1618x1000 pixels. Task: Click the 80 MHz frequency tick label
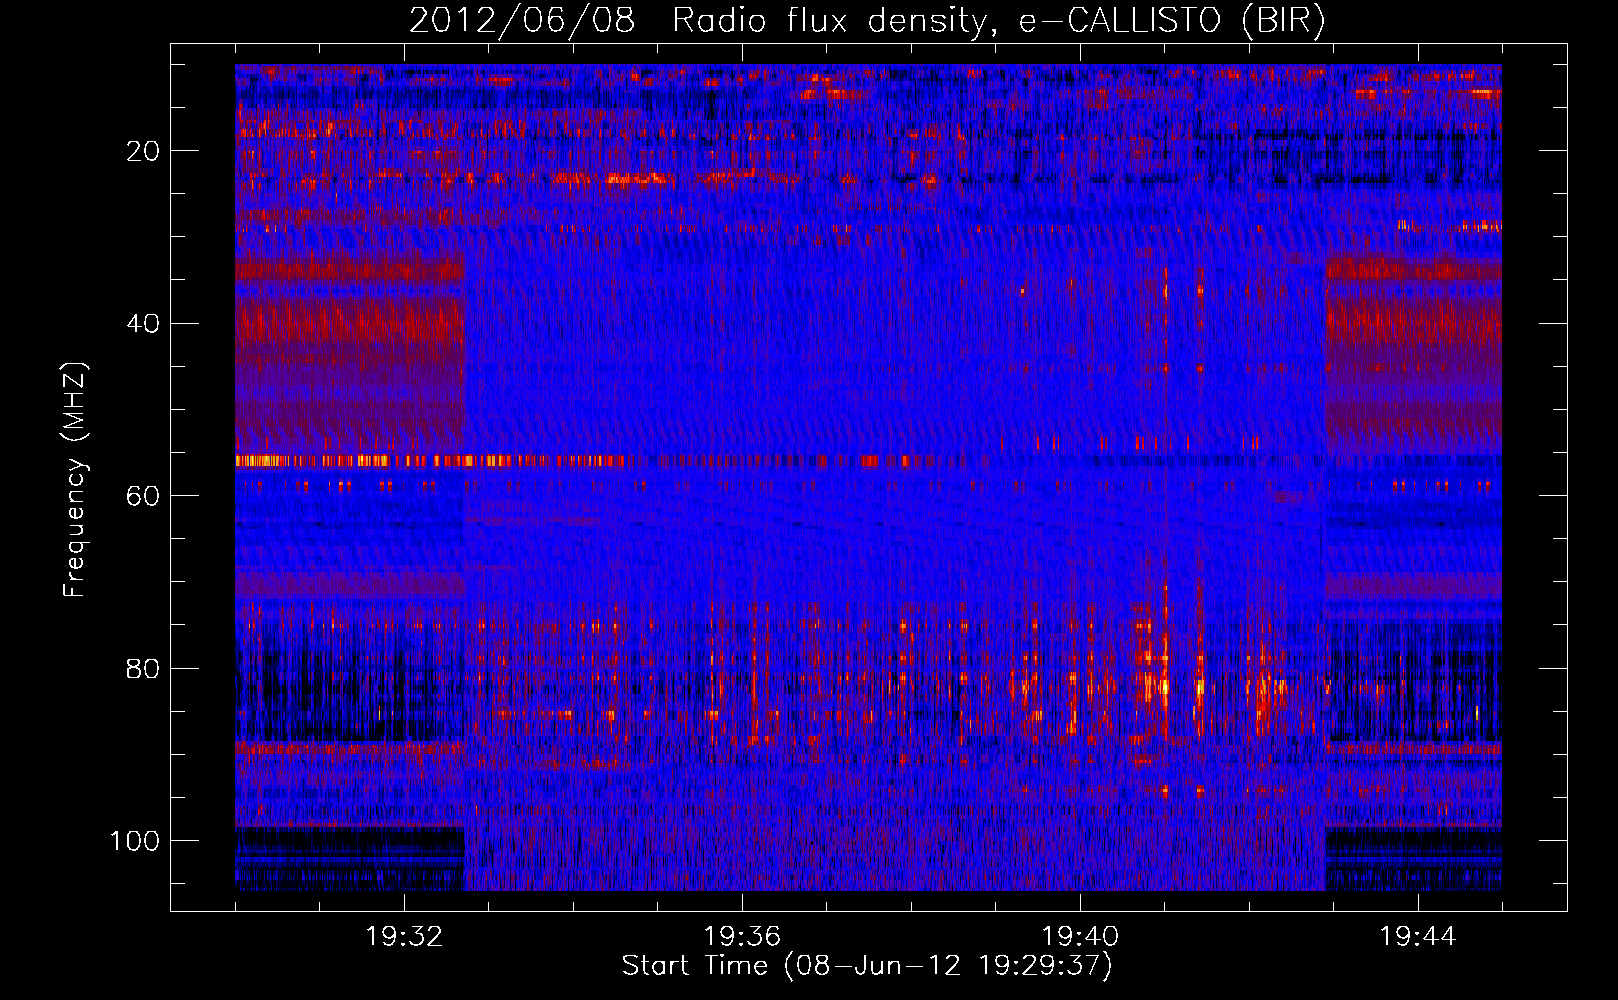(144, 668)
